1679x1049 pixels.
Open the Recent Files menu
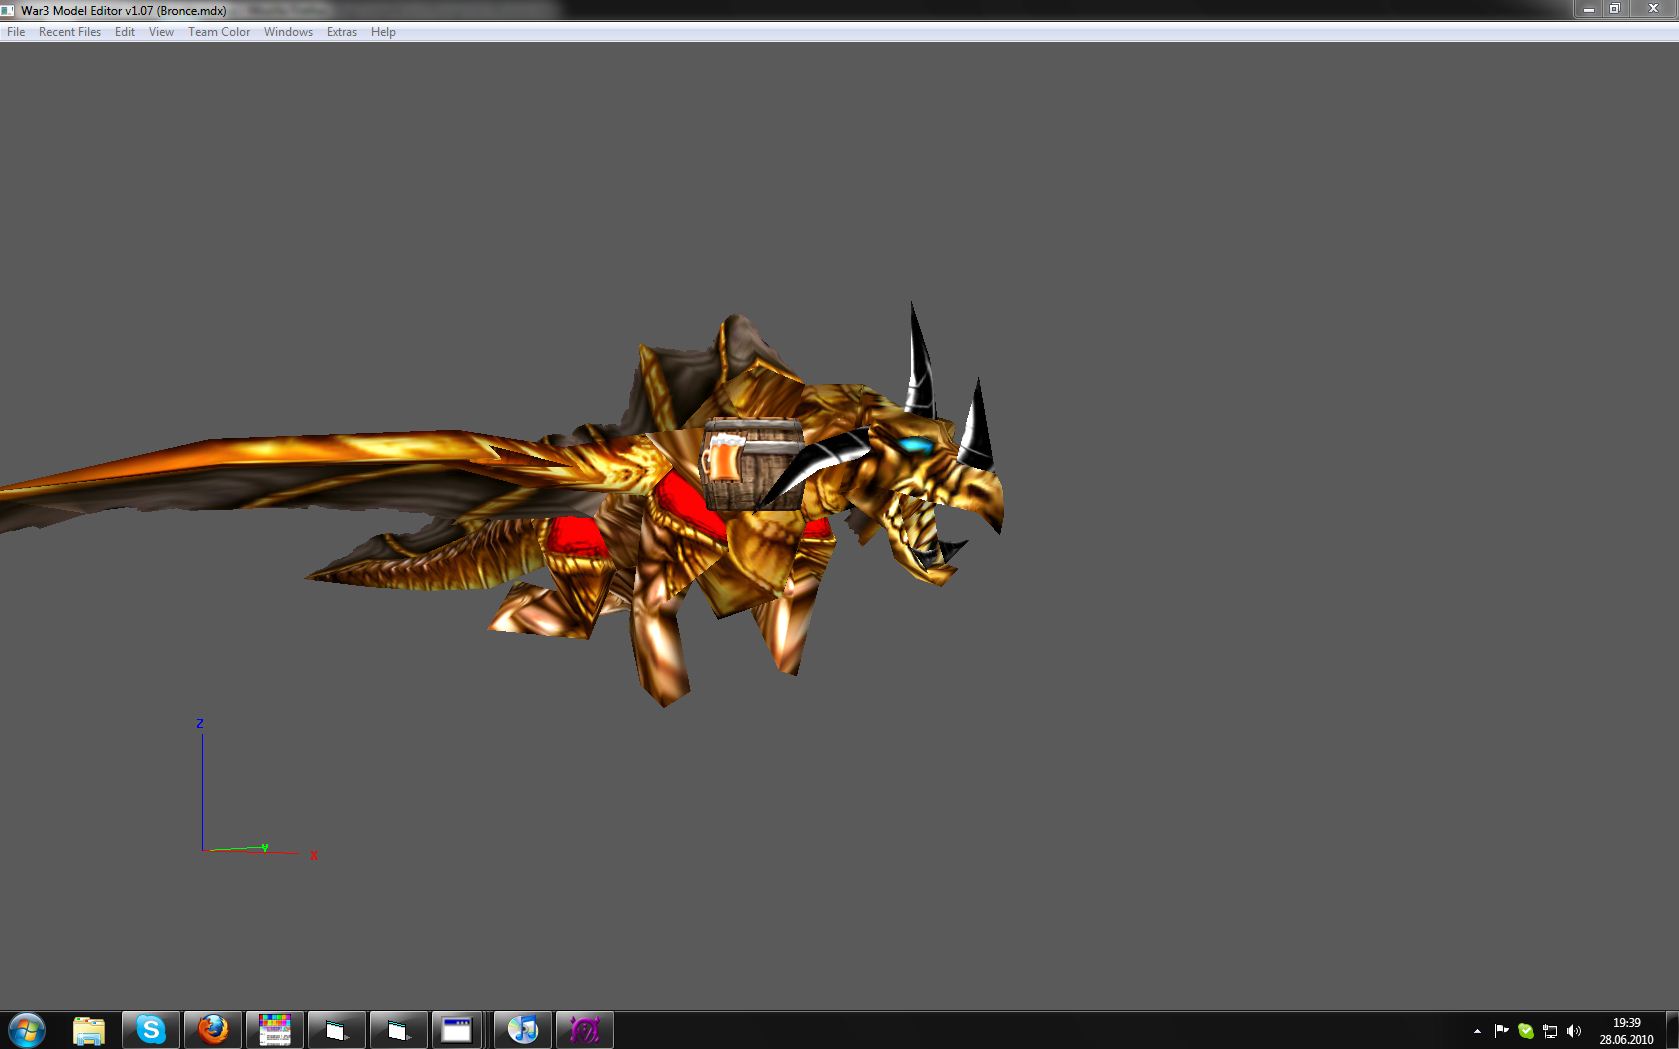click(x=70, y=32)
